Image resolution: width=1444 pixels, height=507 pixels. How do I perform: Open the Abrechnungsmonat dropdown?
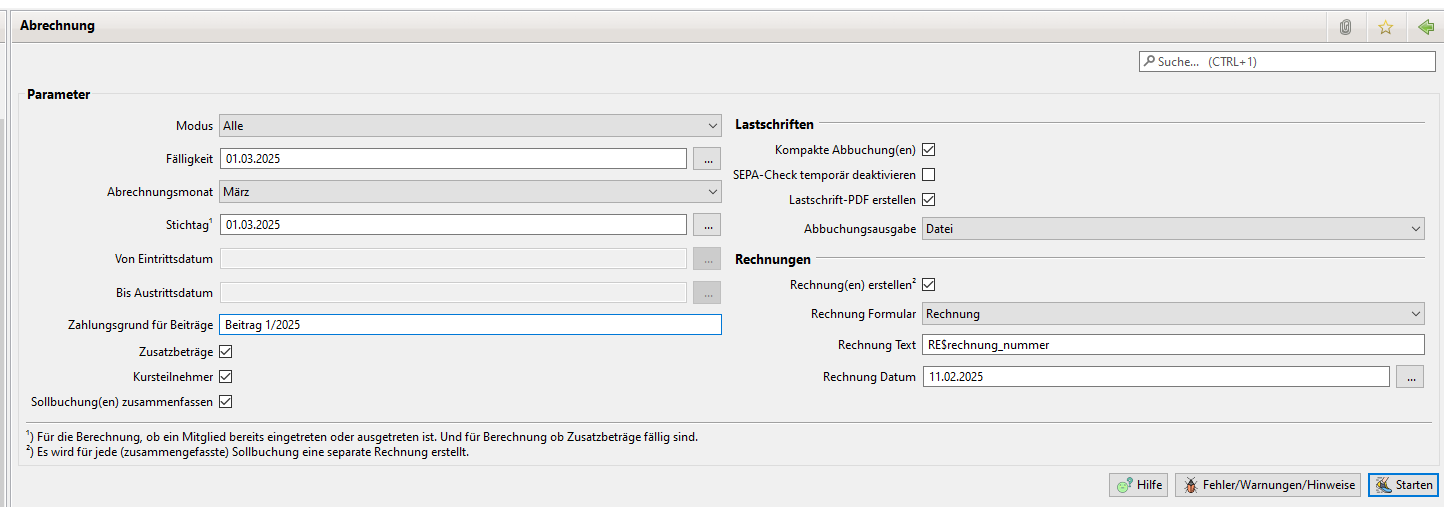tap(470, 192)
